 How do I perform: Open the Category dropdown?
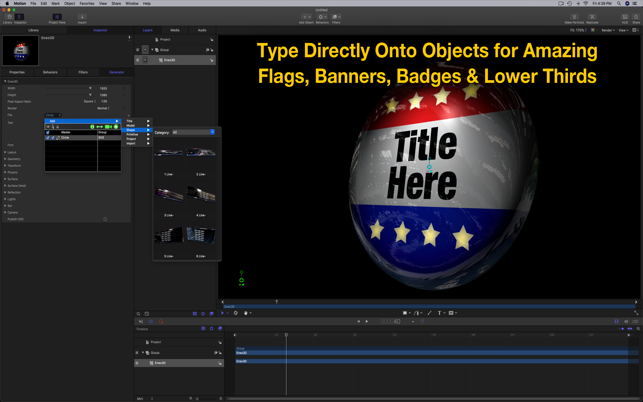pyautogui.click(x=193, y=132)
